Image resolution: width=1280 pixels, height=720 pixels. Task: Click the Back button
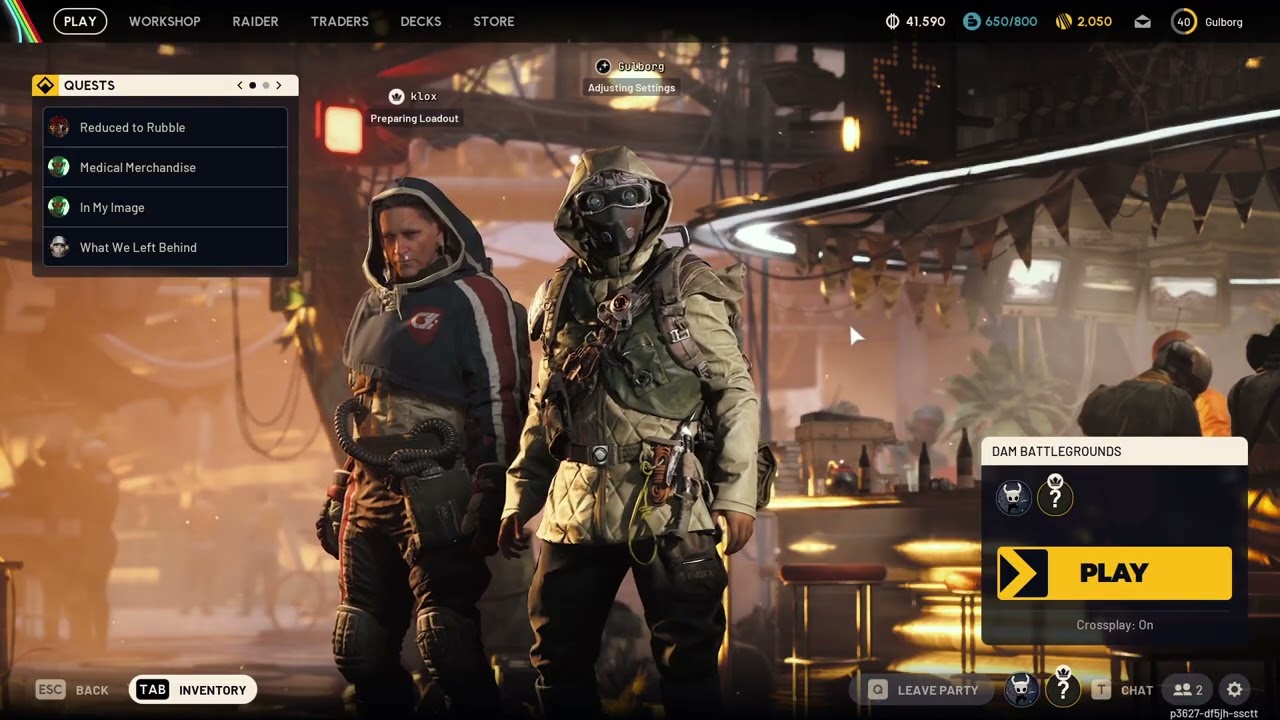(x=72, y=689)
